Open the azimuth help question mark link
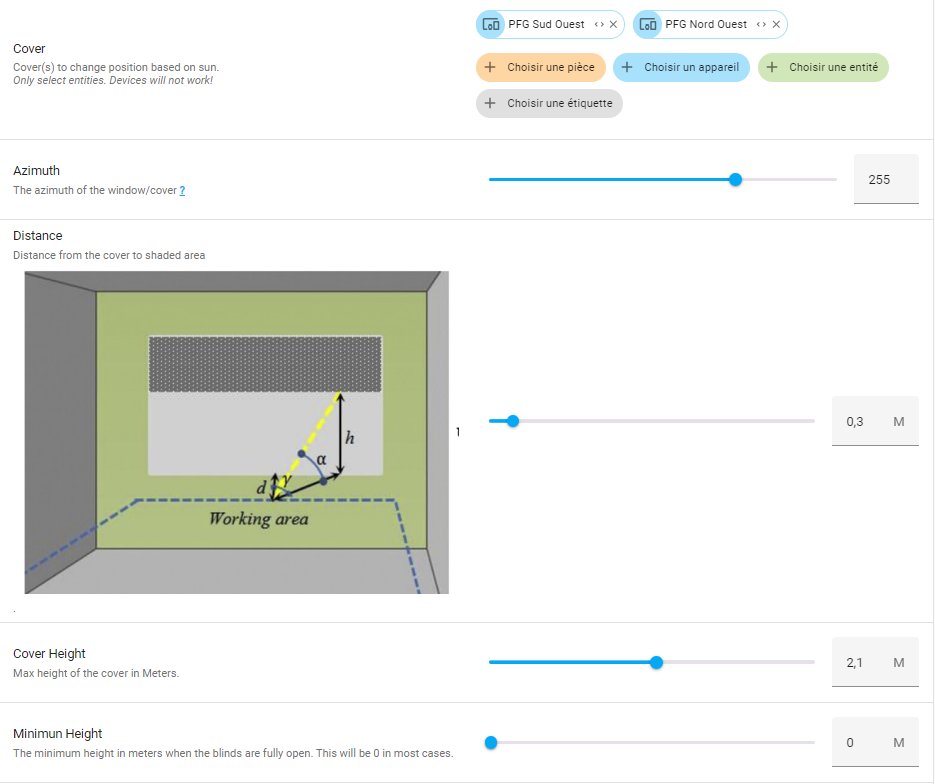This screenshot has width=935, height=784. pos(182,190)
